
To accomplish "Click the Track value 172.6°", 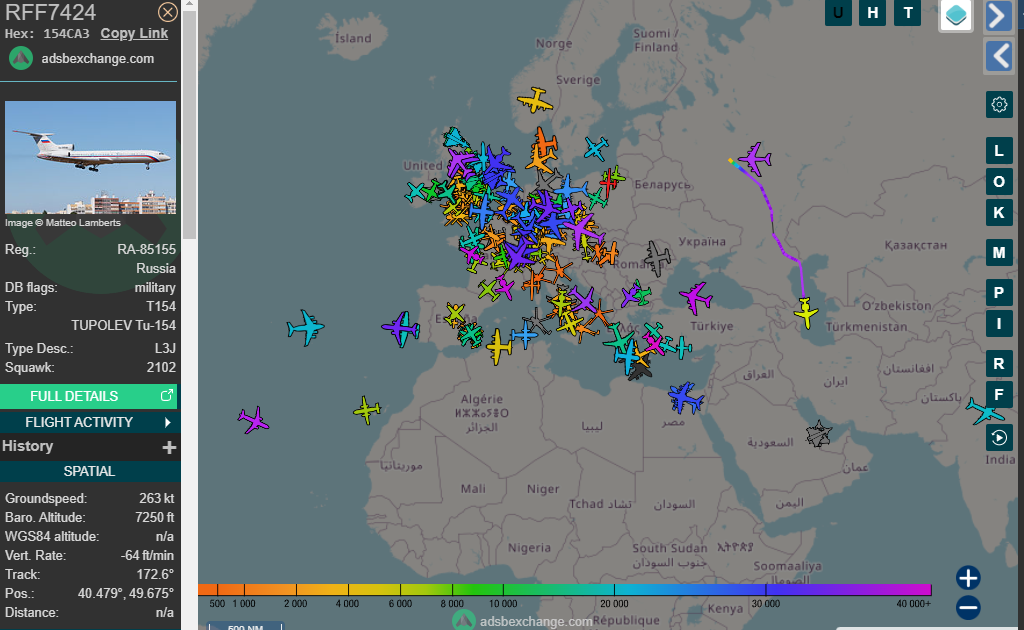I will (x=154, y=575).
